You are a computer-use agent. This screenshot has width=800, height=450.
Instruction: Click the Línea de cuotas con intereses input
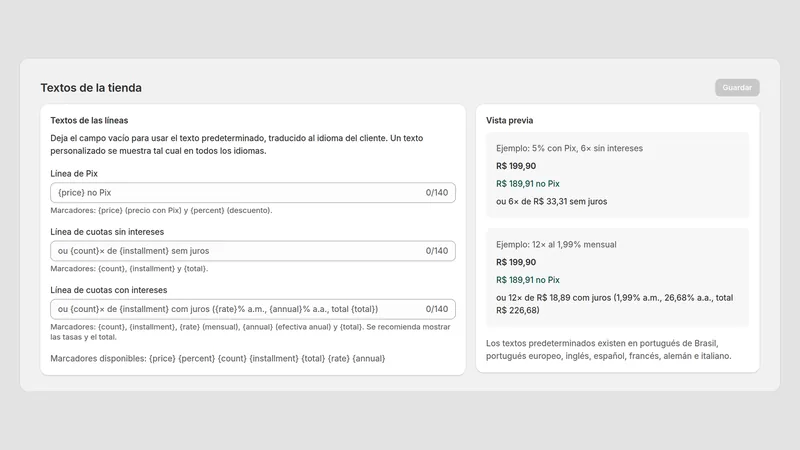pyautogui.click(x=253, y=309)
